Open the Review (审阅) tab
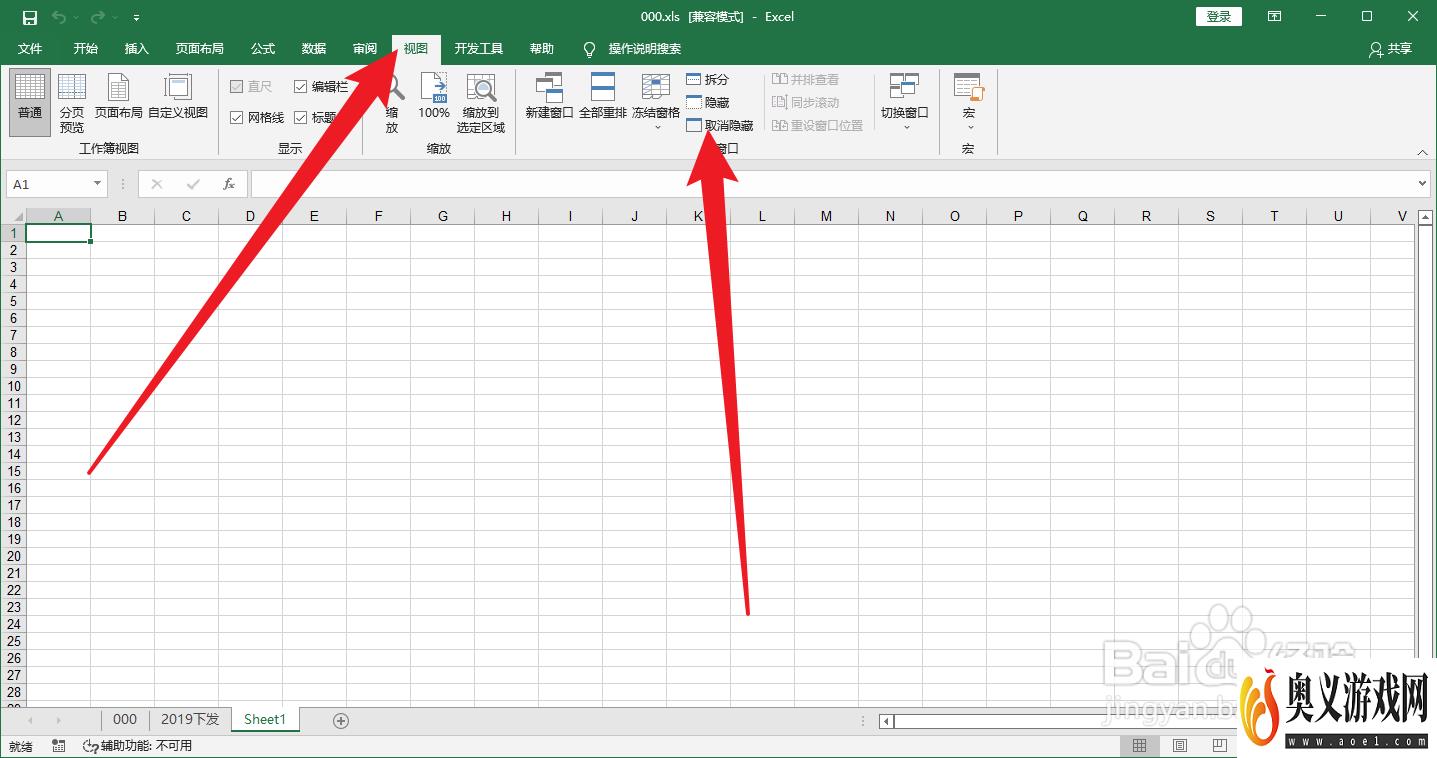Screen dimensions: 1437x758 click(x=365, y=48)
